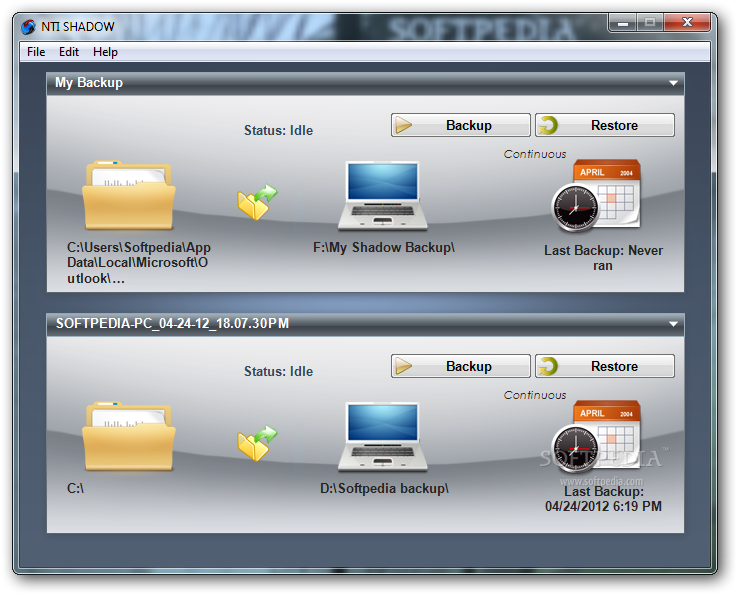This screenshot has width=738, height=595.
Task: Click the My Backup header title
Action: click(x=89, y=83)
